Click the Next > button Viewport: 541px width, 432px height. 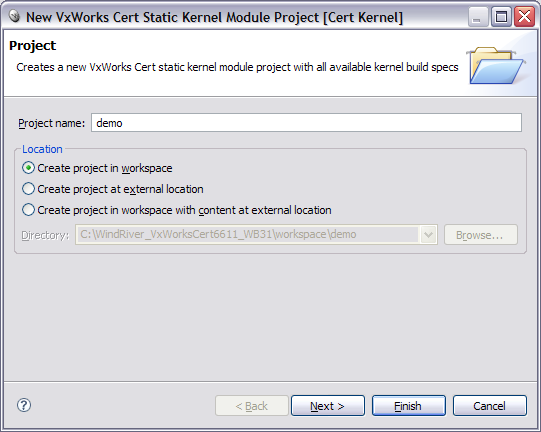[x=328, y=406]
